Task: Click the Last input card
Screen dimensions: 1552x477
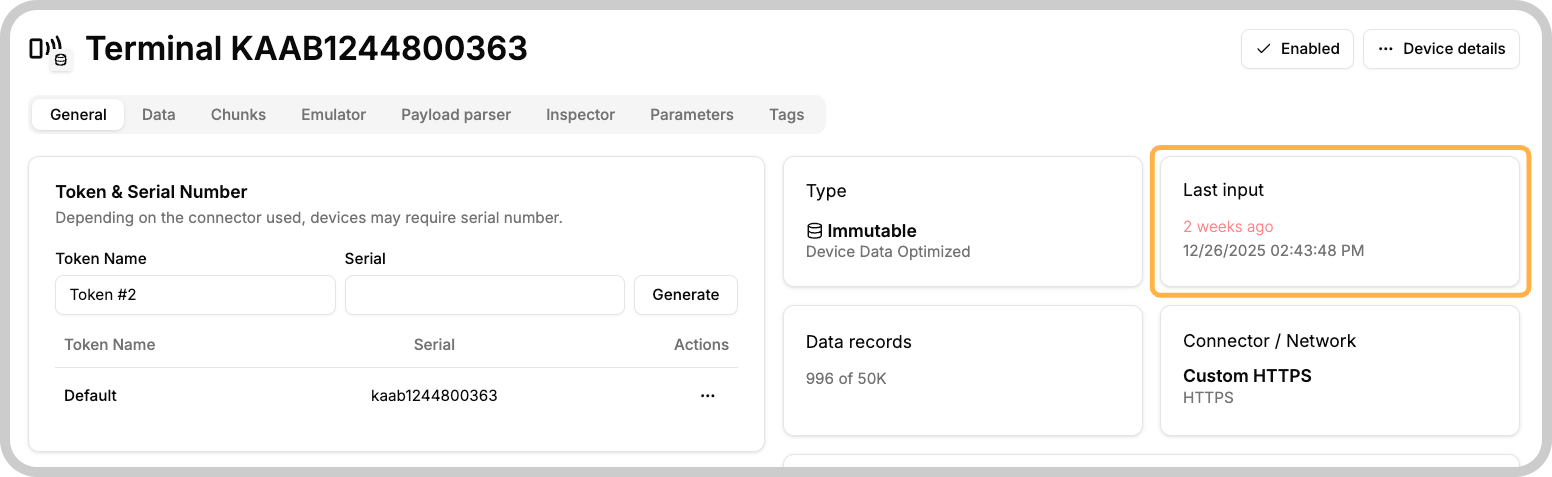Action: coord(1340,222)
